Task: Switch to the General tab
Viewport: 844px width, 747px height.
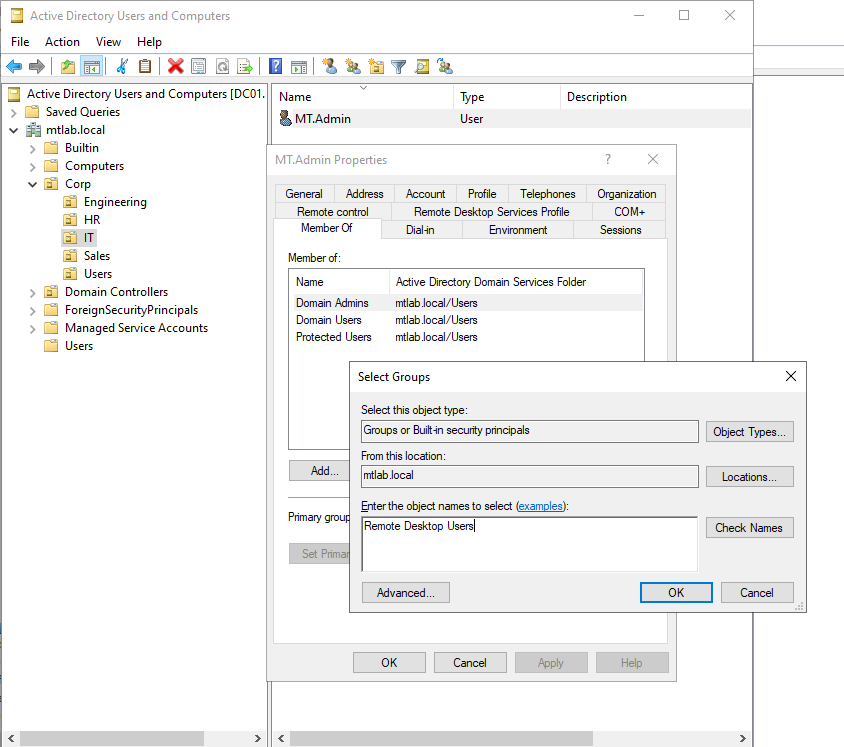Action: tap(304, 194)
